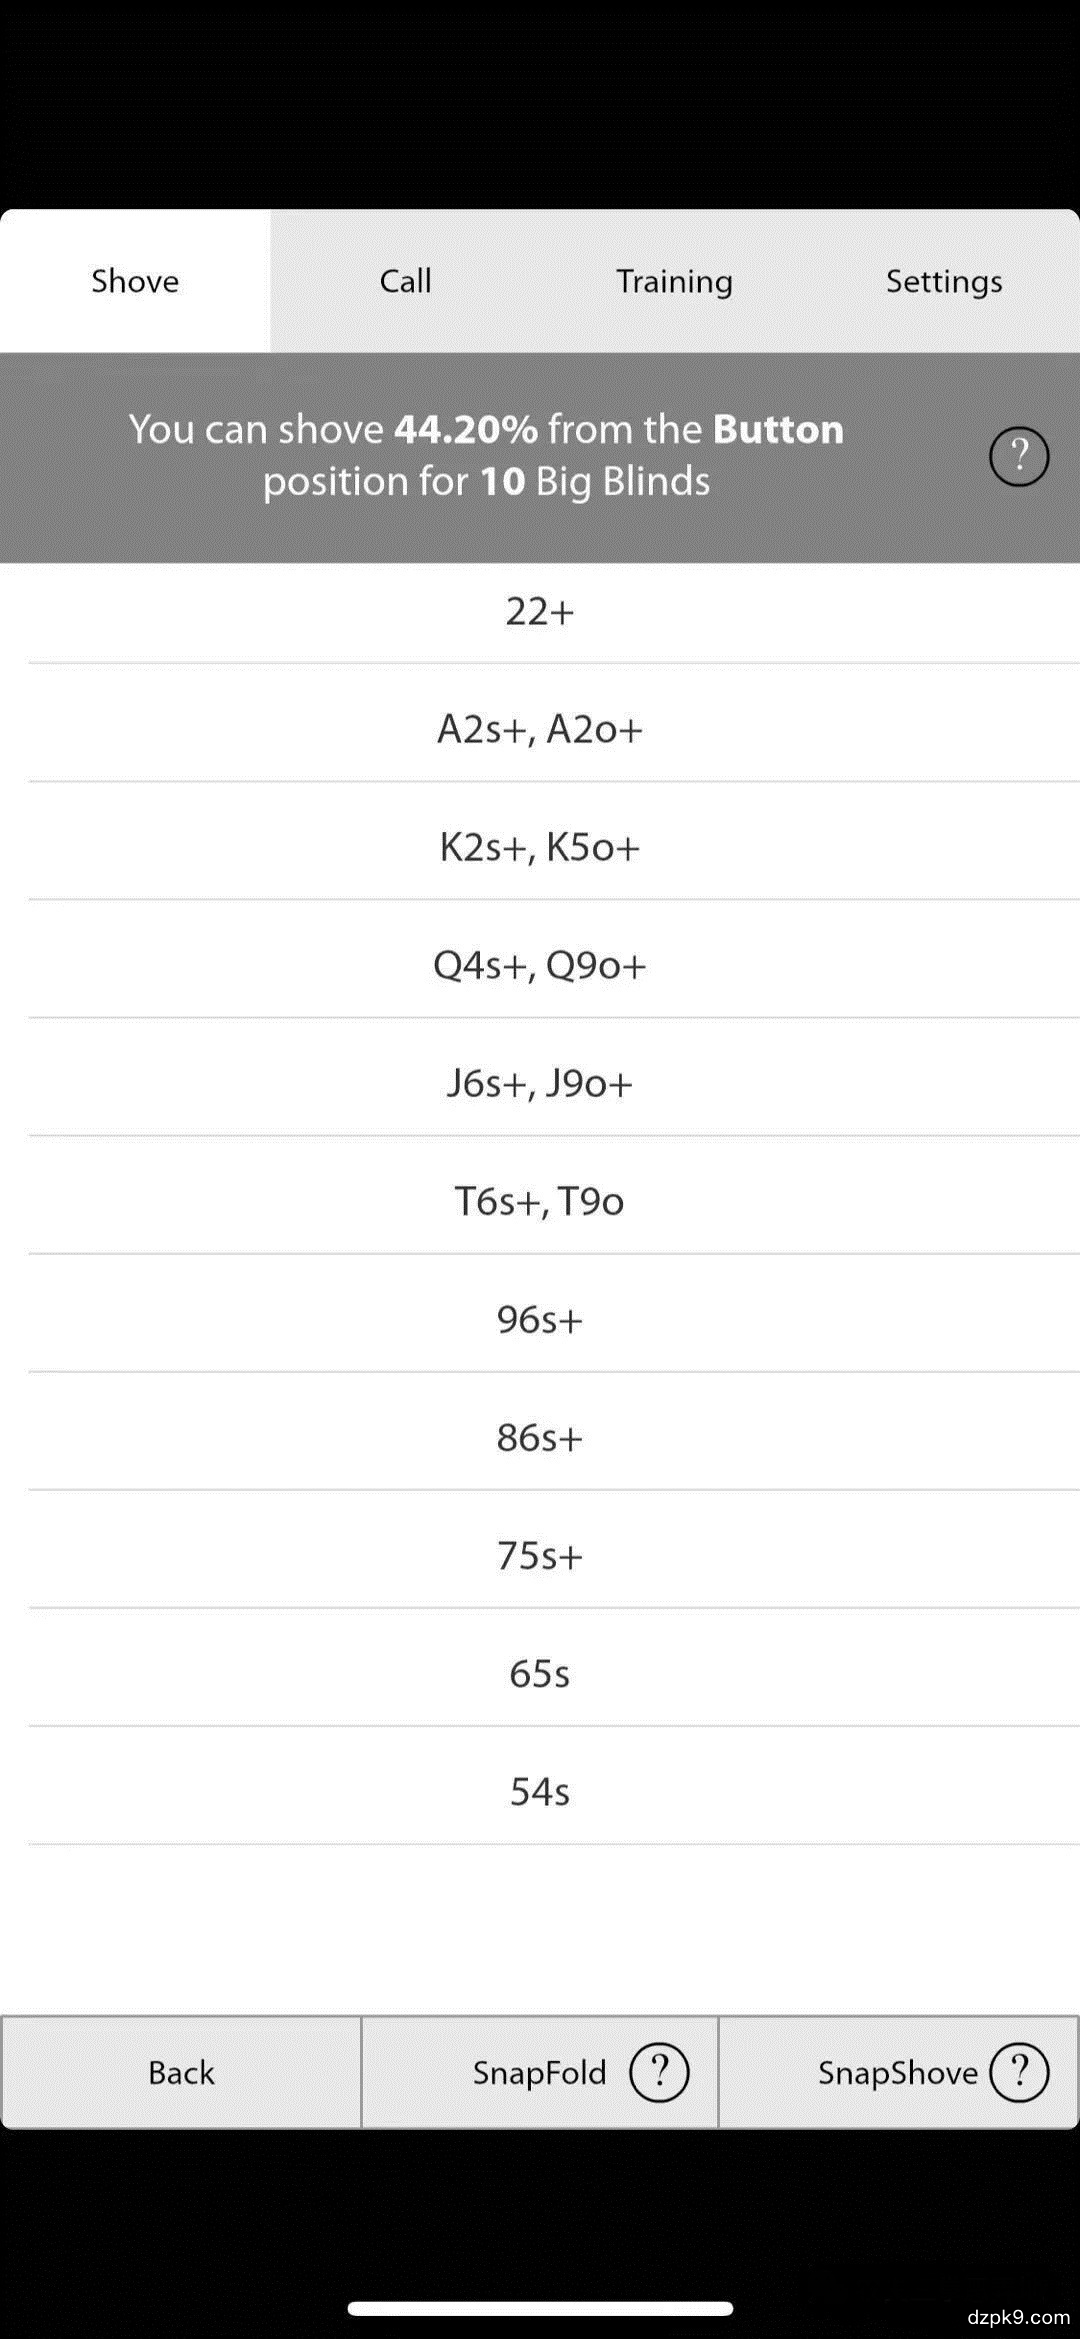Switch to the Shove tab

(x=135, y=281)
